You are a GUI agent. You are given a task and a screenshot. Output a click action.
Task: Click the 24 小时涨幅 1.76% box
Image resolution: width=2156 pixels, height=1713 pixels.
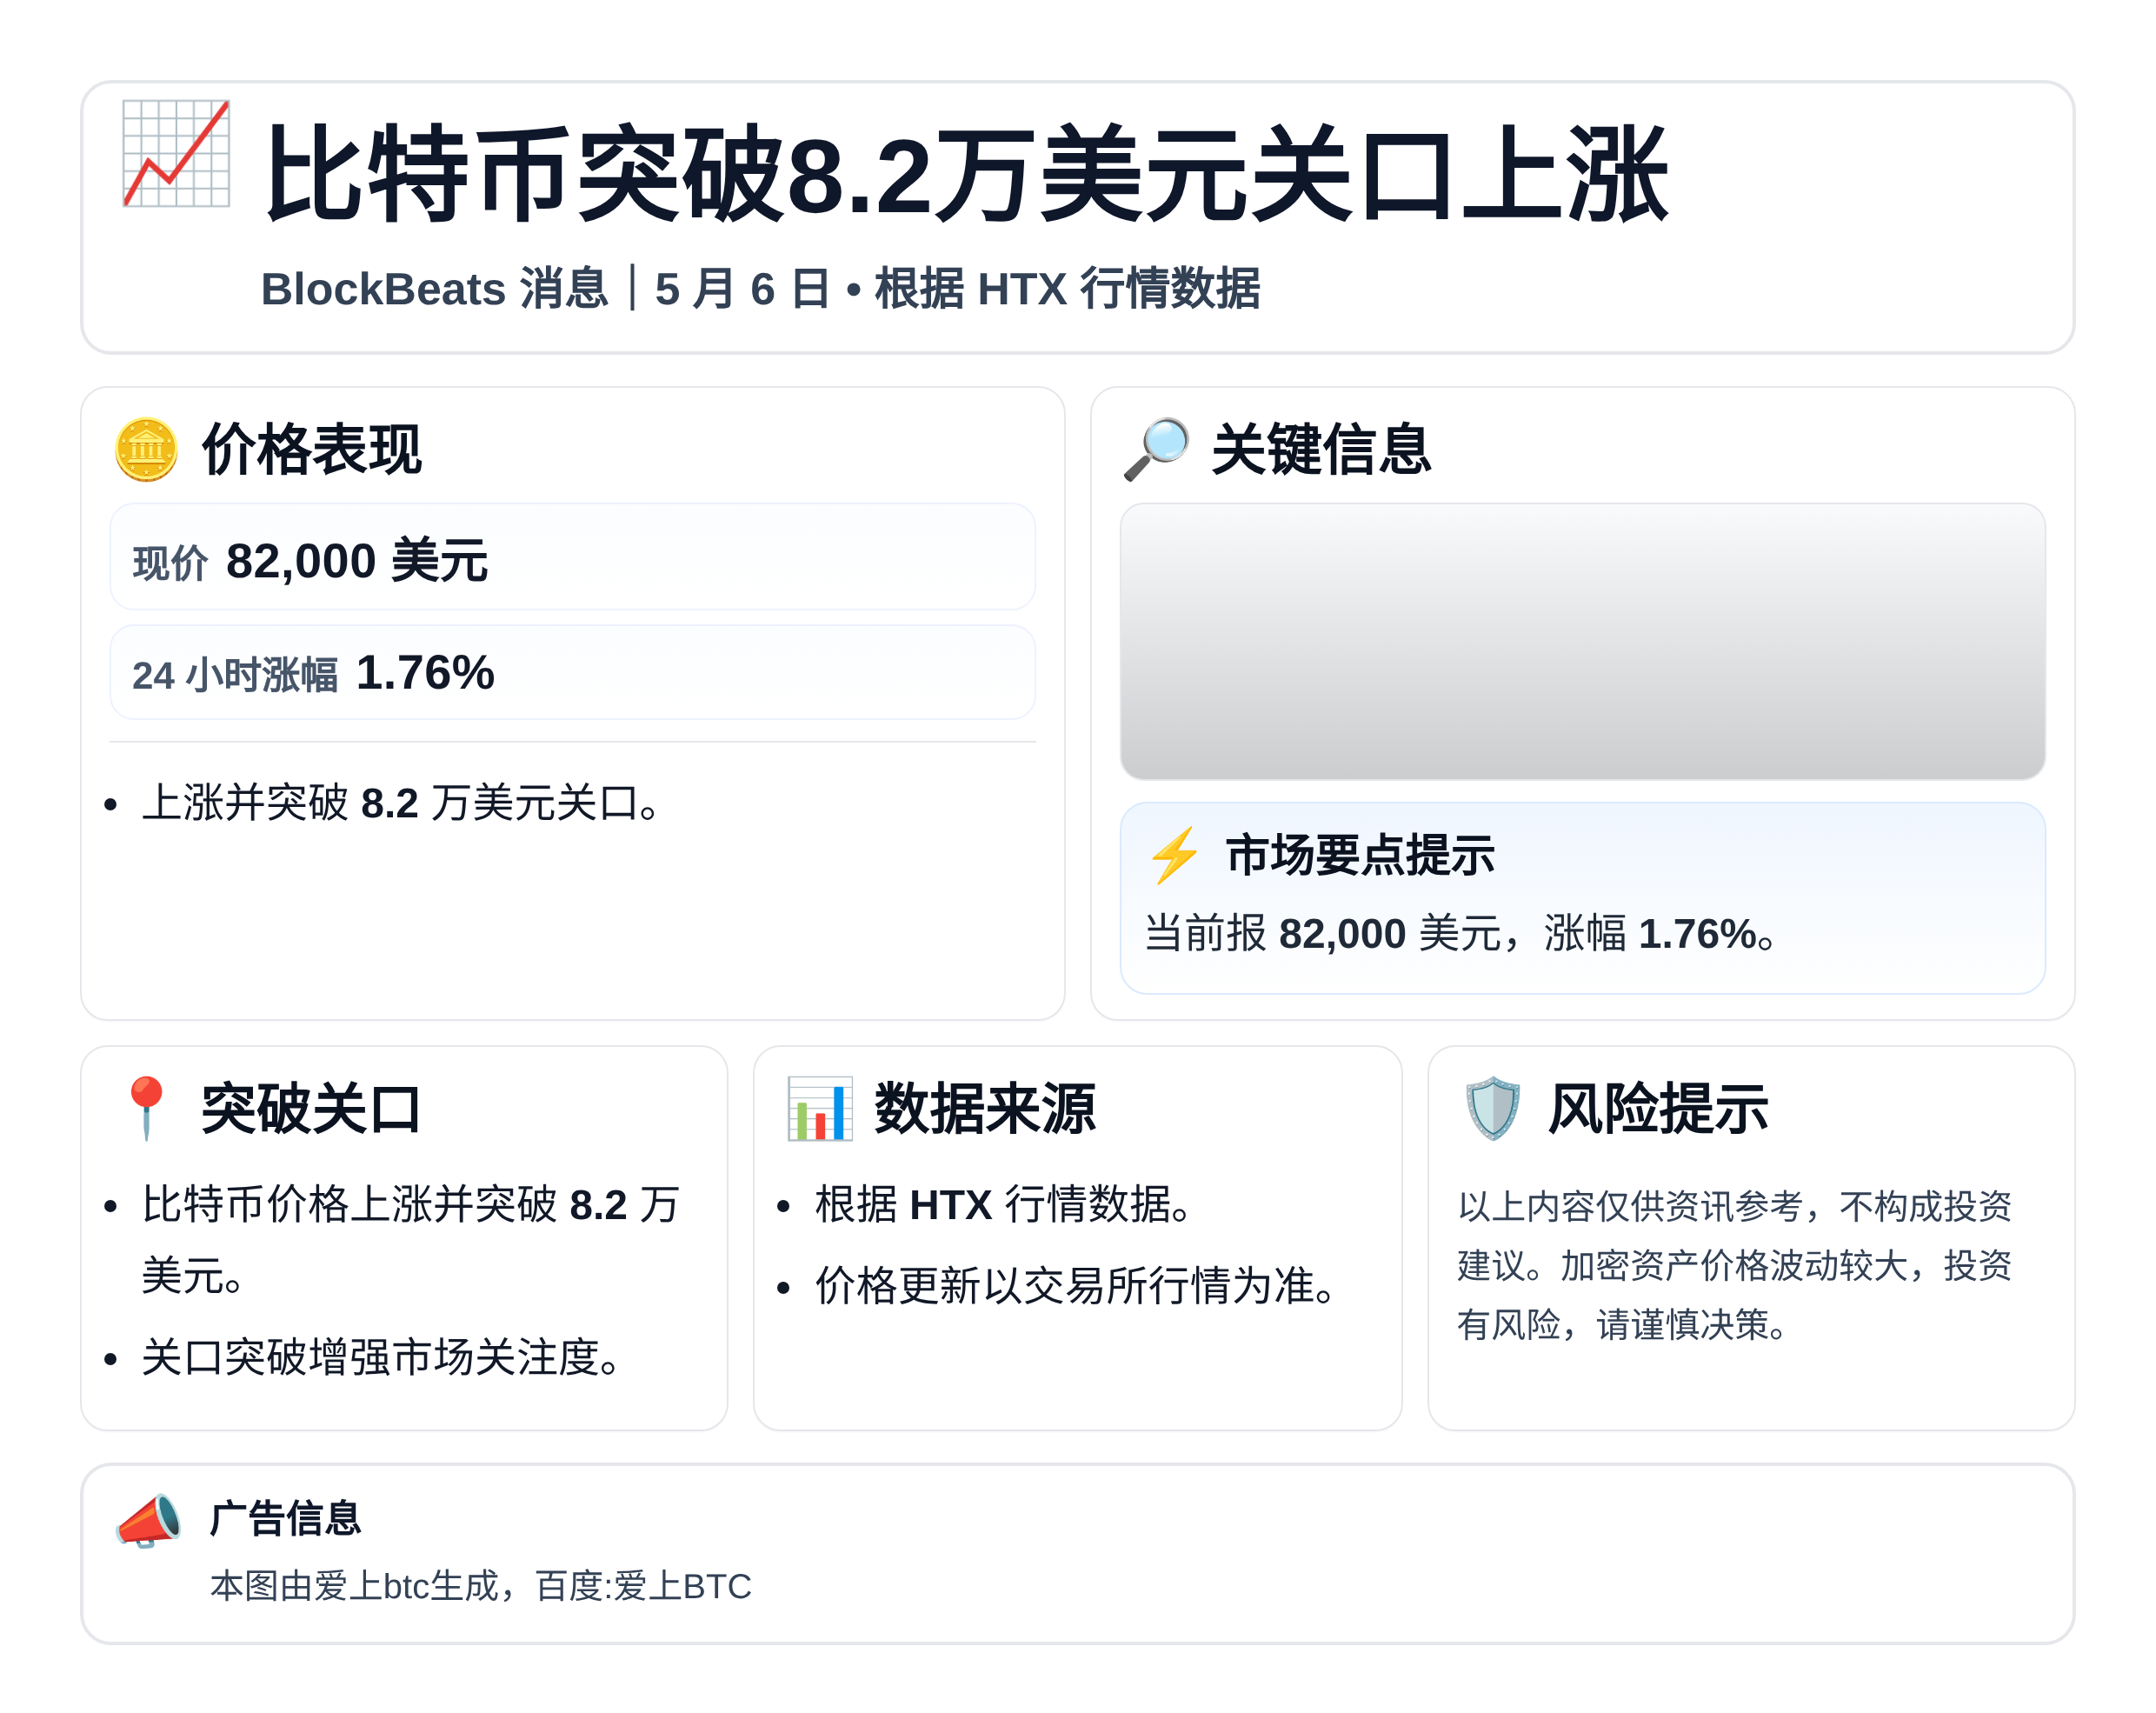tap(572, 672)
